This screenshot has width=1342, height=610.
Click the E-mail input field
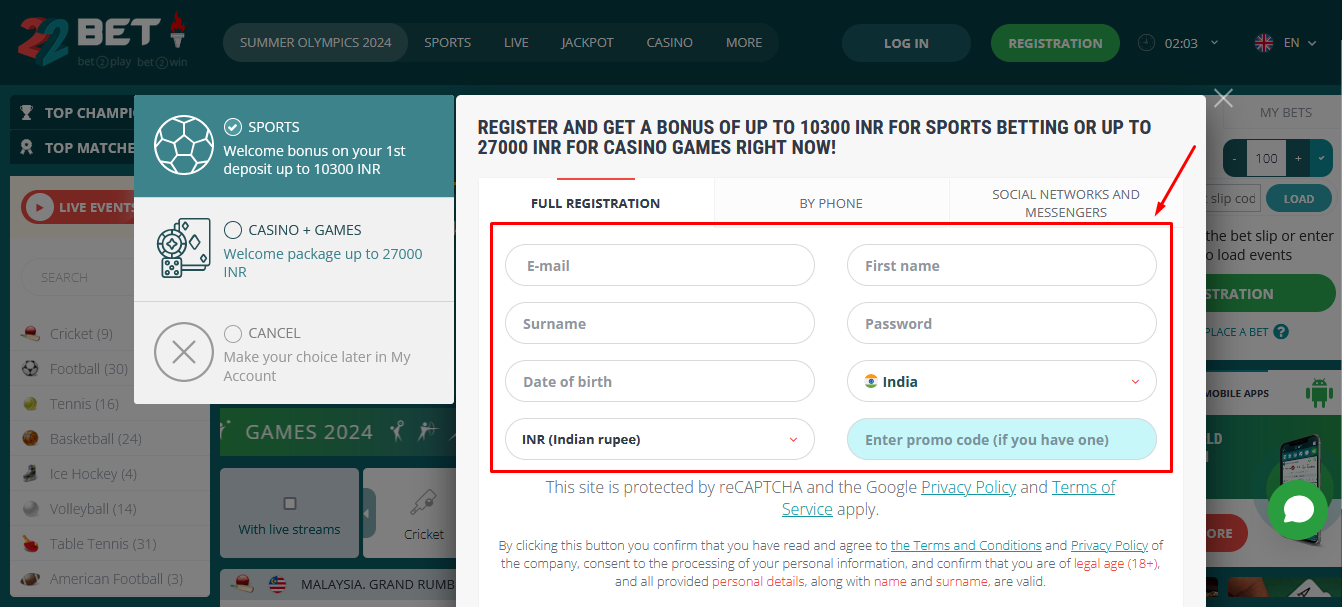659,266
